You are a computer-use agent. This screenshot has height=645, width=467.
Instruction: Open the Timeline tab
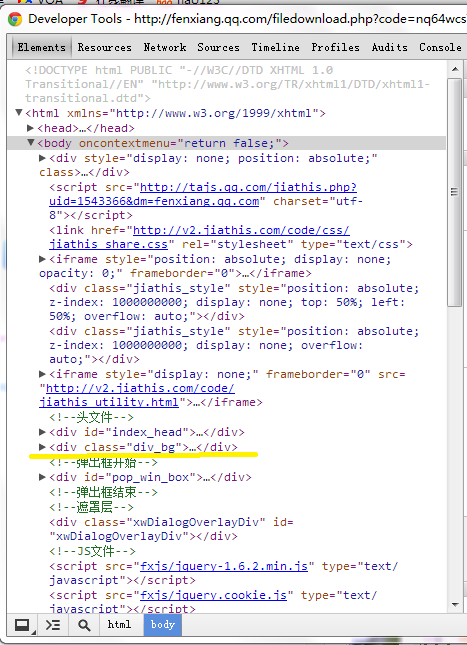275,47
